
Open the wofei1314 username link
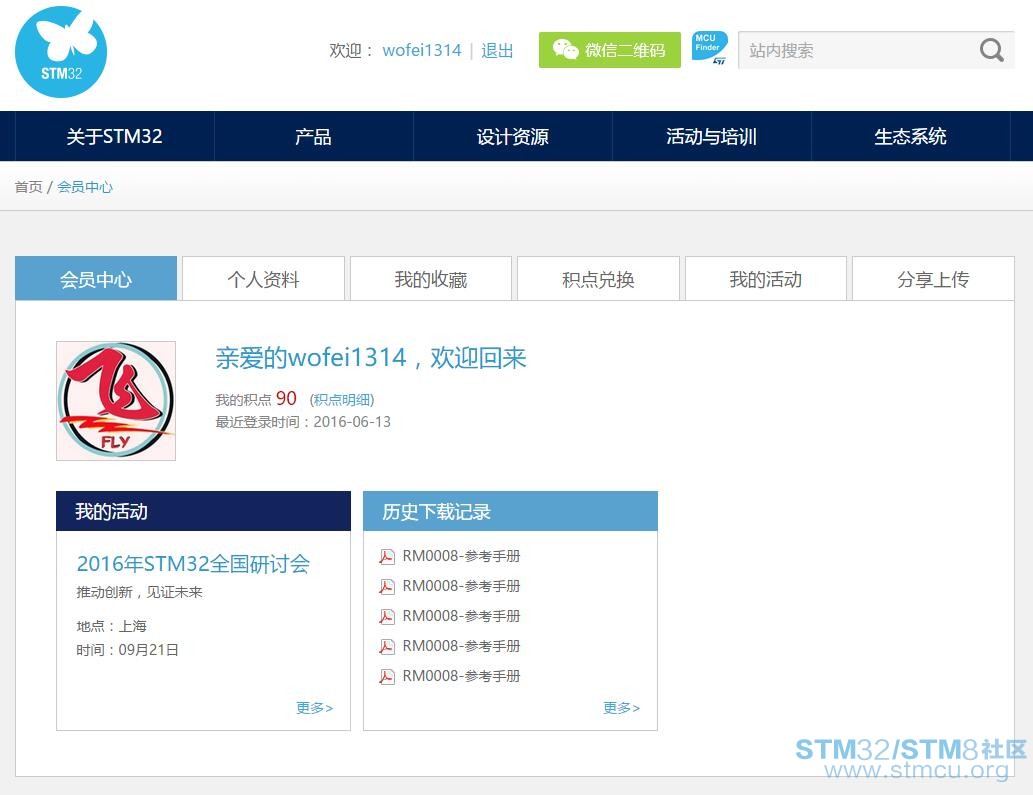coord(422,51)
